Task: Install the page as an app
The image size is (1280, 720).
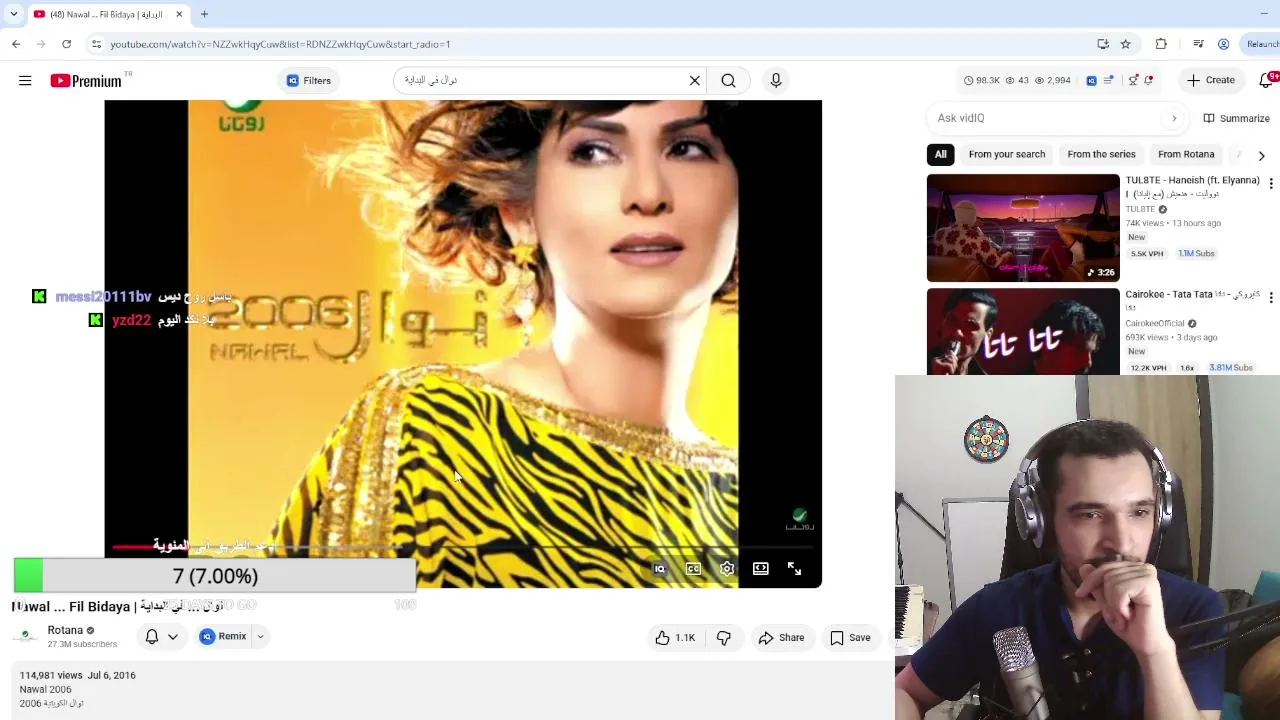Action: click(x=1102, y=44)
